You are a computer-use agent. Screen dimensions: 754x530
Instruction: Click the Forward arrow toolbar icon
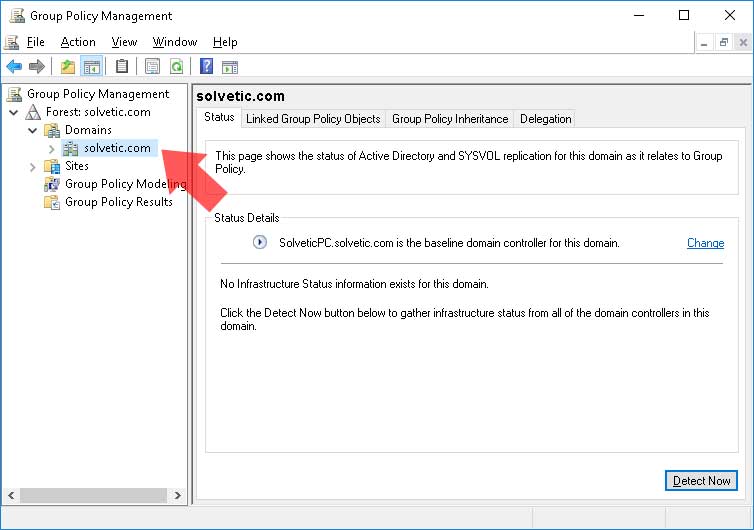click(37, 66)
